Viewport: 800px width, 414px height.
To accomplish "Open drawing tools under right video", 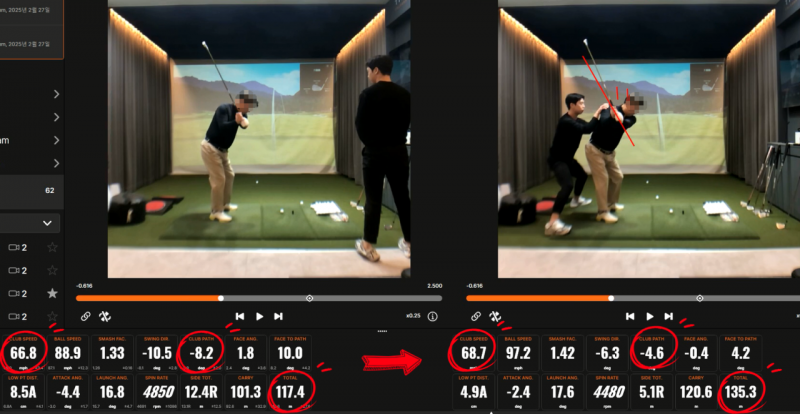I will (x=495, y=316).
